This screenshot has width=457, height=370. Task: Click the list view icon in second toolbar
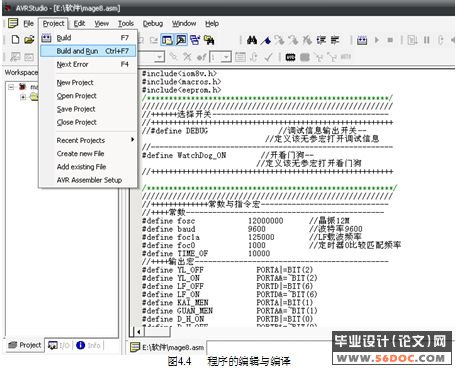coord(240,57)
